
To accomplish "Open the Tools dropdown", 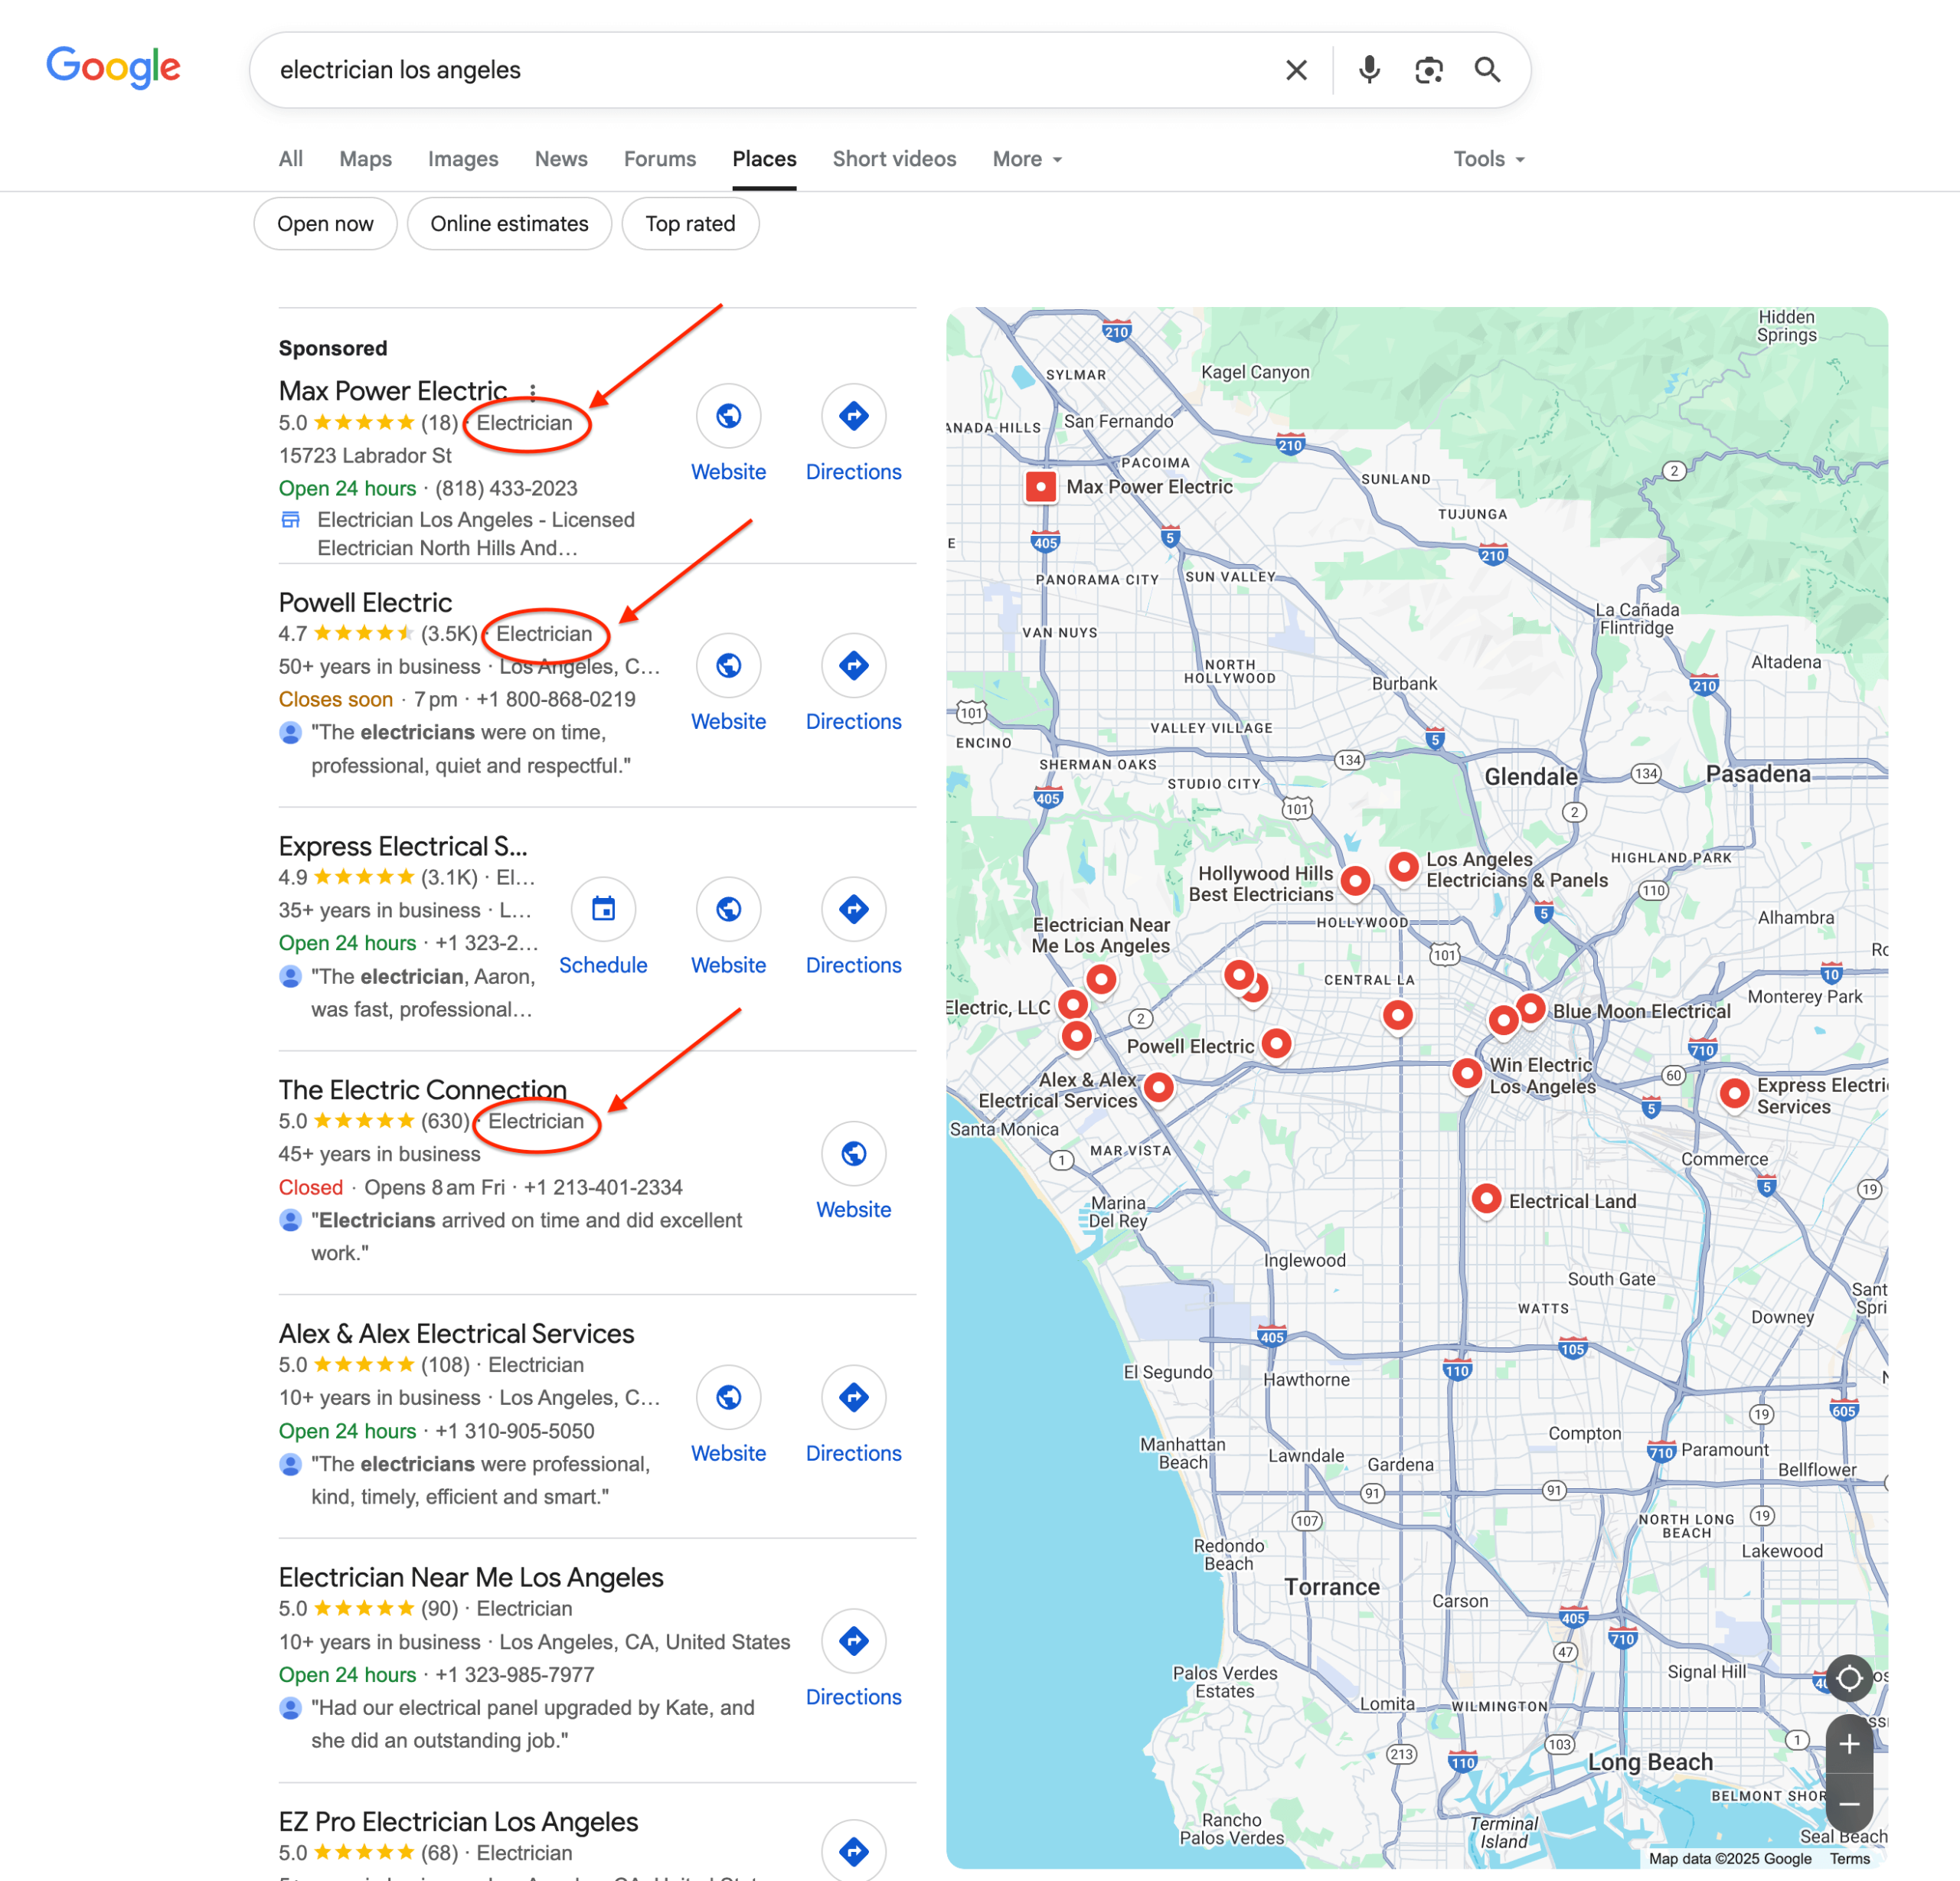I will pos(1488,159).
